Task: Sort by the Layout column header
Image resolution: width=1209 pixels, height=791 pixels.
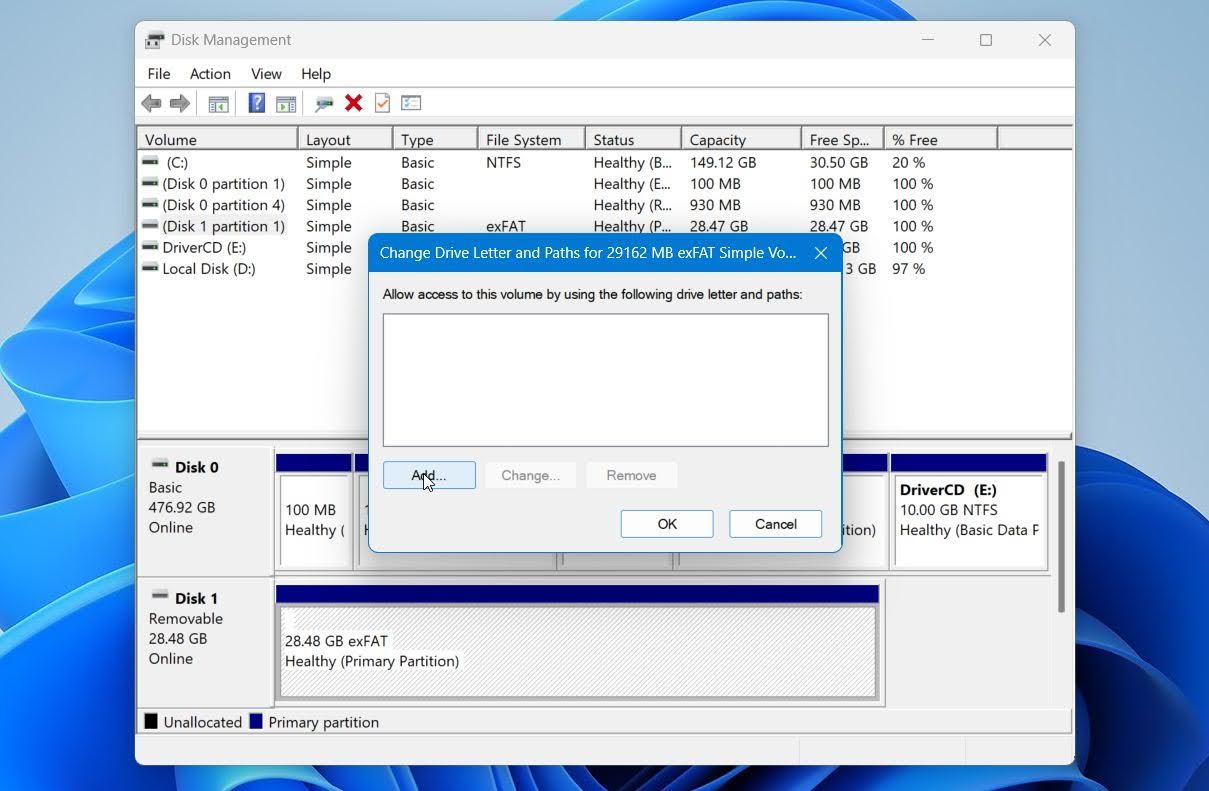Action: 344,140
